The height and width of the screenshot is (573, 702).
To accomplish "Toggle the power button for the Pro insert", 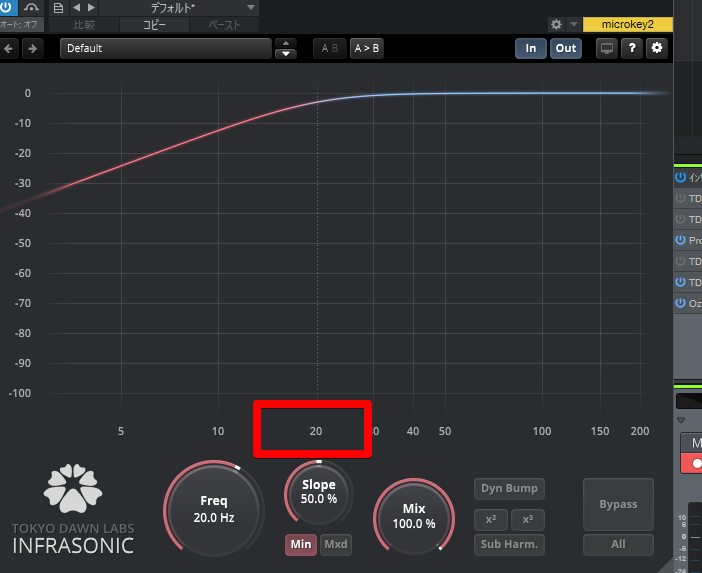I will click(x=681, y=241).
